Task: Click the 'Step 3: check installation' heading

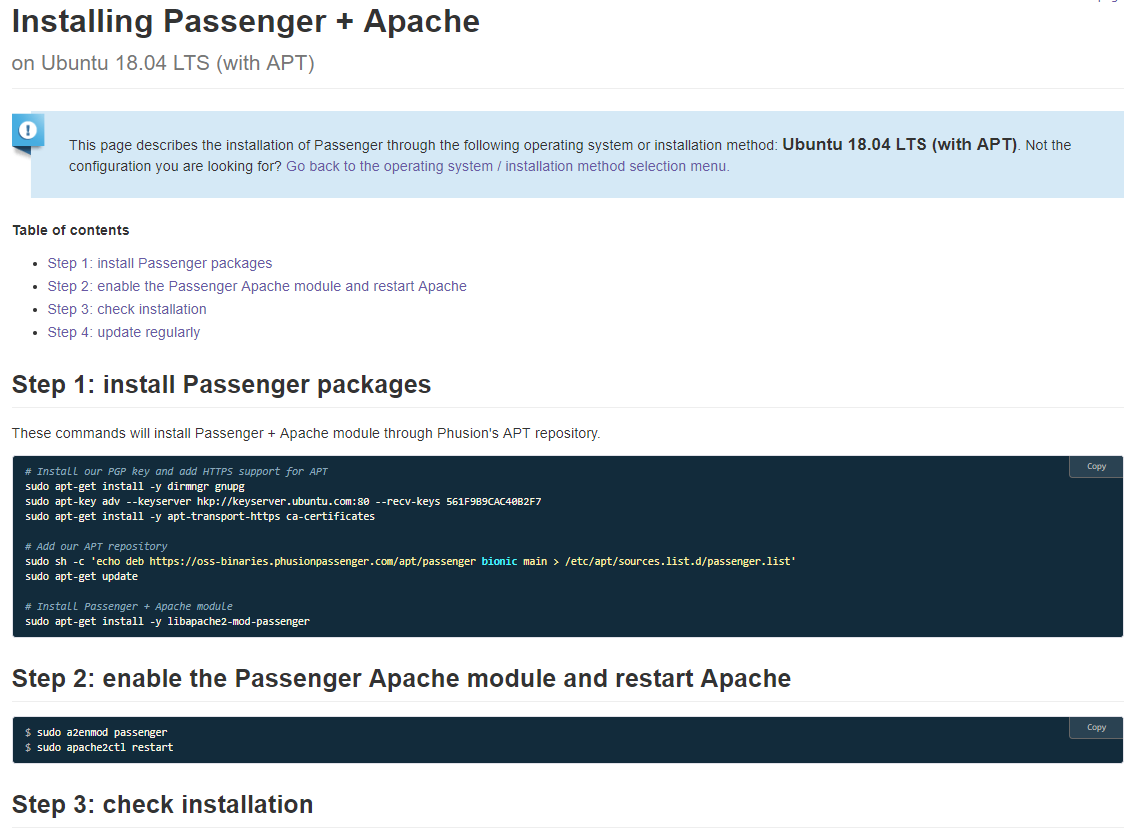Action: (163, 805)
